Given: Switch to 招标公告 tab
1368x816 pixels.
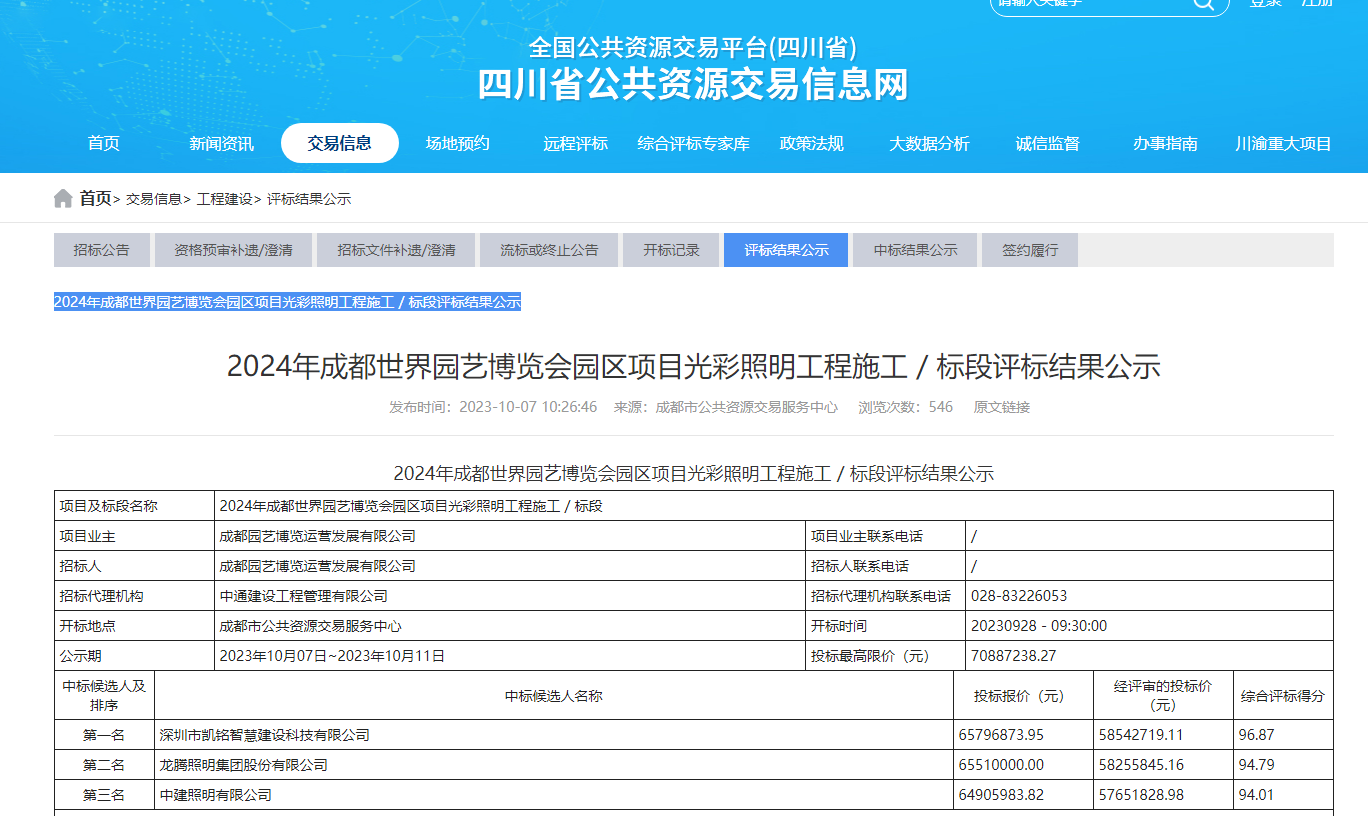Looking at the screenshot, I should (102, 250).
